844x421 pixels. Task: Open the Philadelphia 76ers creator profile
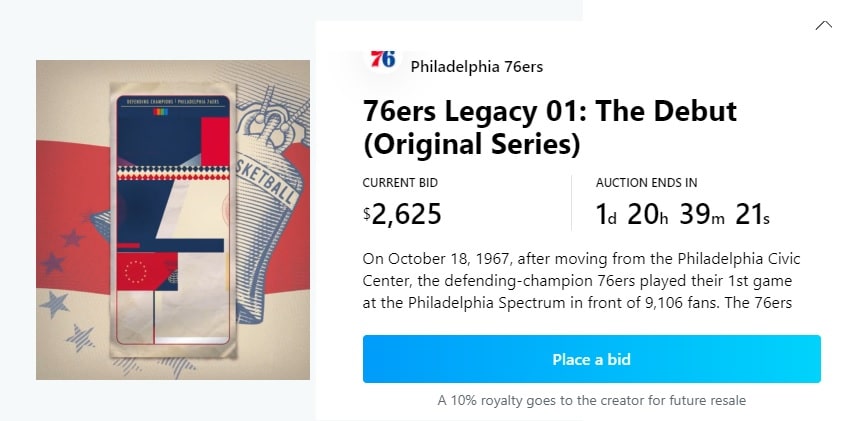tap(476, 67)
